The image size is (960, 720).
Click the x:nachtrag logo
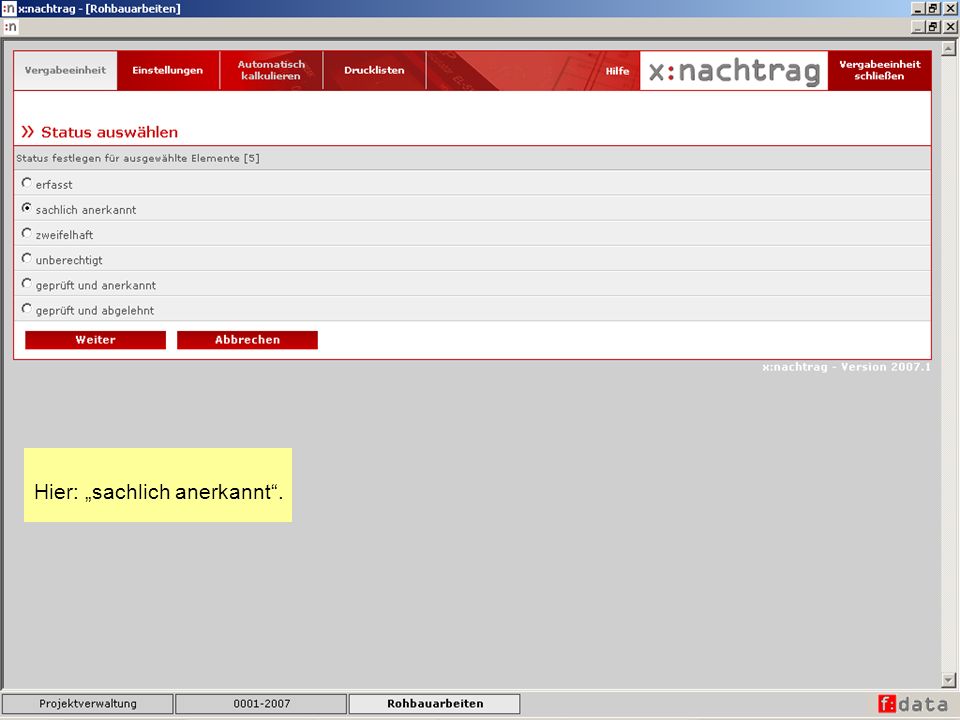(734, 71)
